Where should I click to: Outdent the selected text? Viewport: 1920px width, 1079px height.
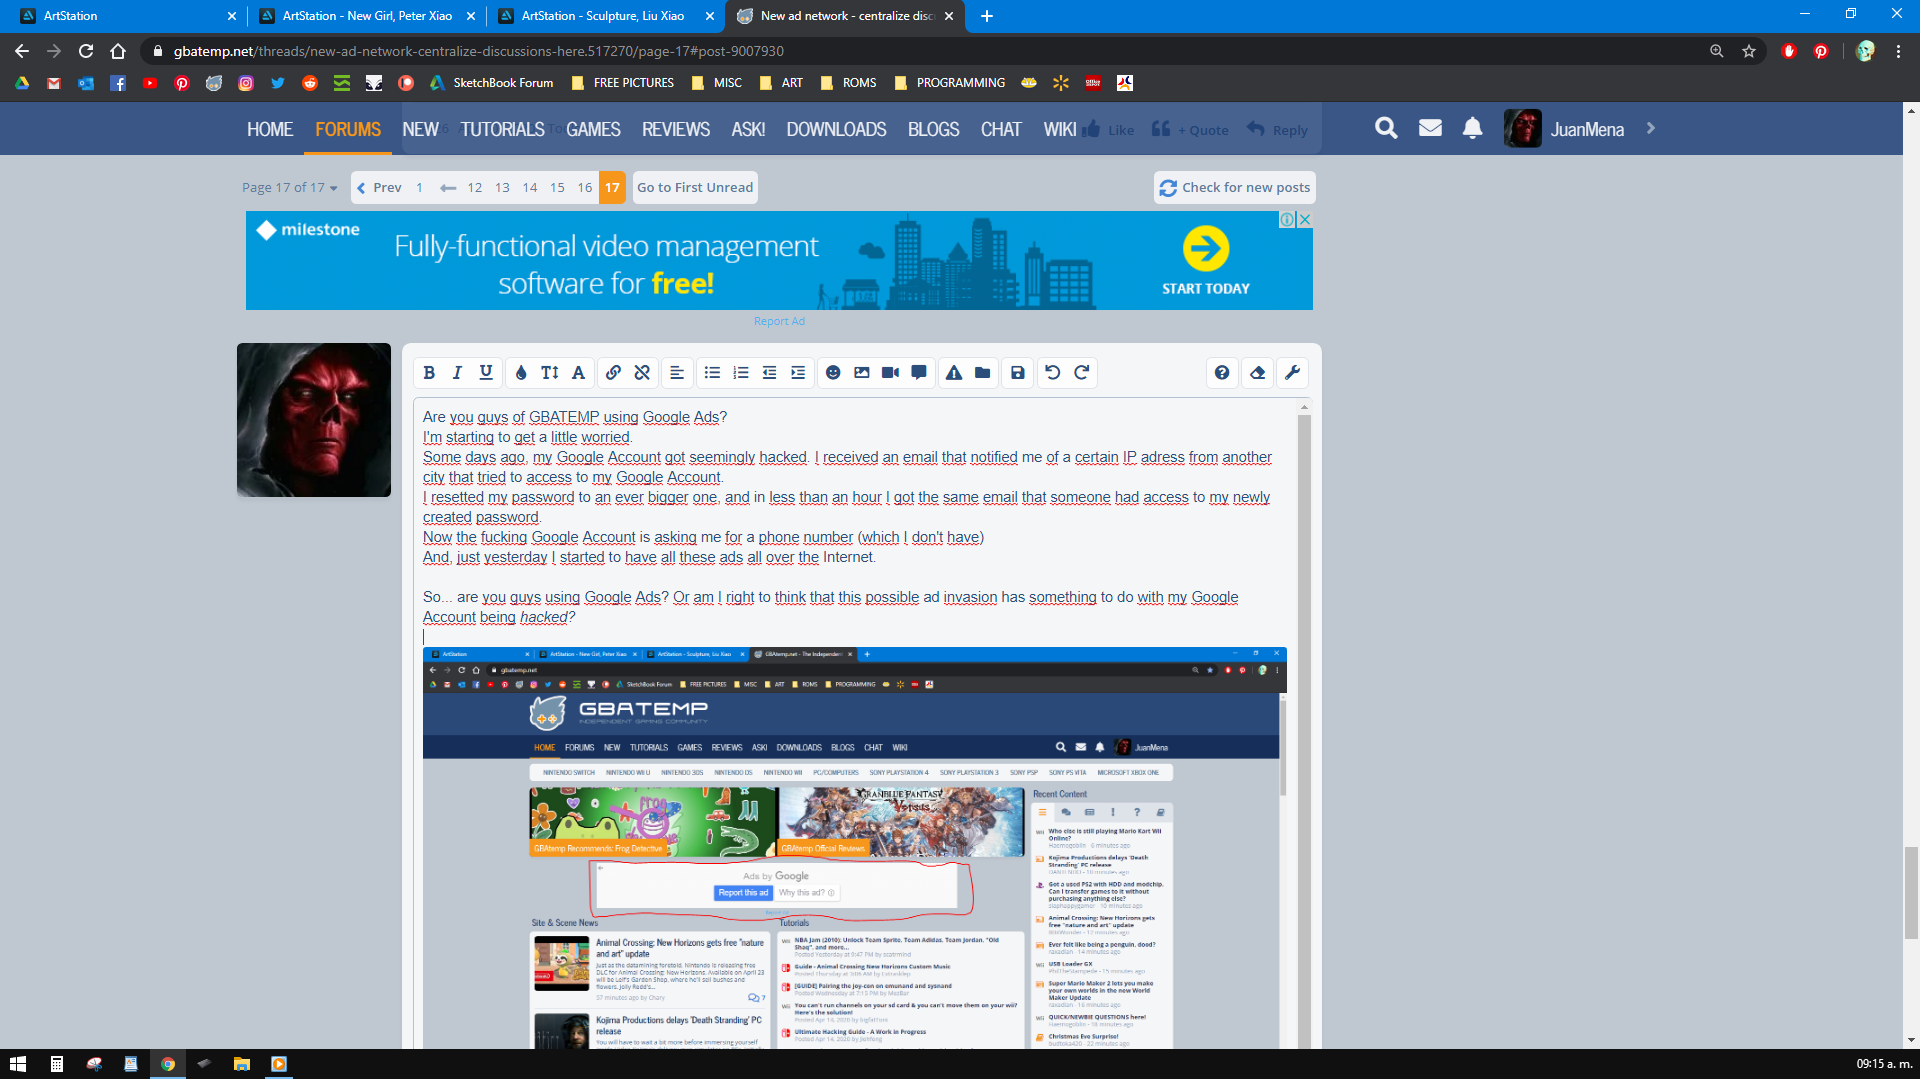click(x=769, y=373)
